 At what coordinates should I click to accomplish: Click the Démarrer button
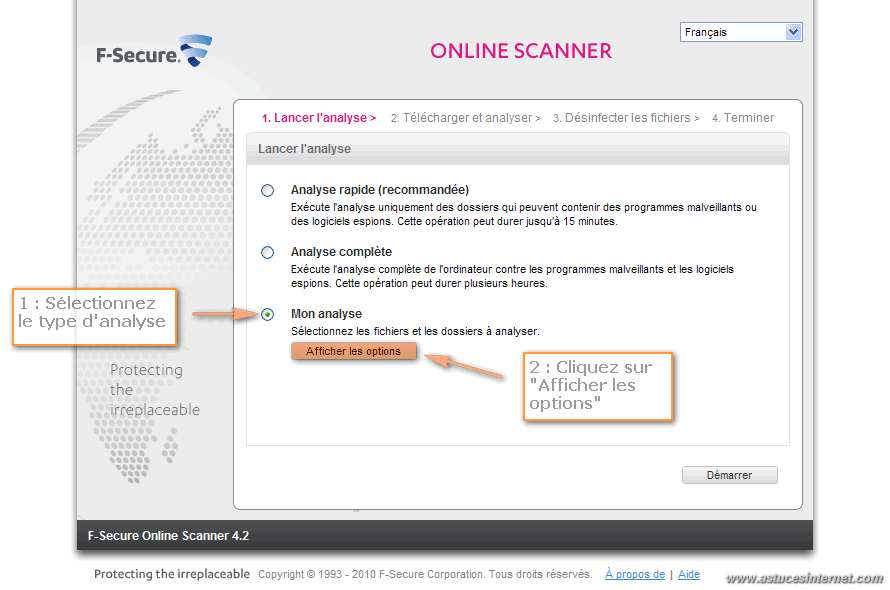[729, 475]
